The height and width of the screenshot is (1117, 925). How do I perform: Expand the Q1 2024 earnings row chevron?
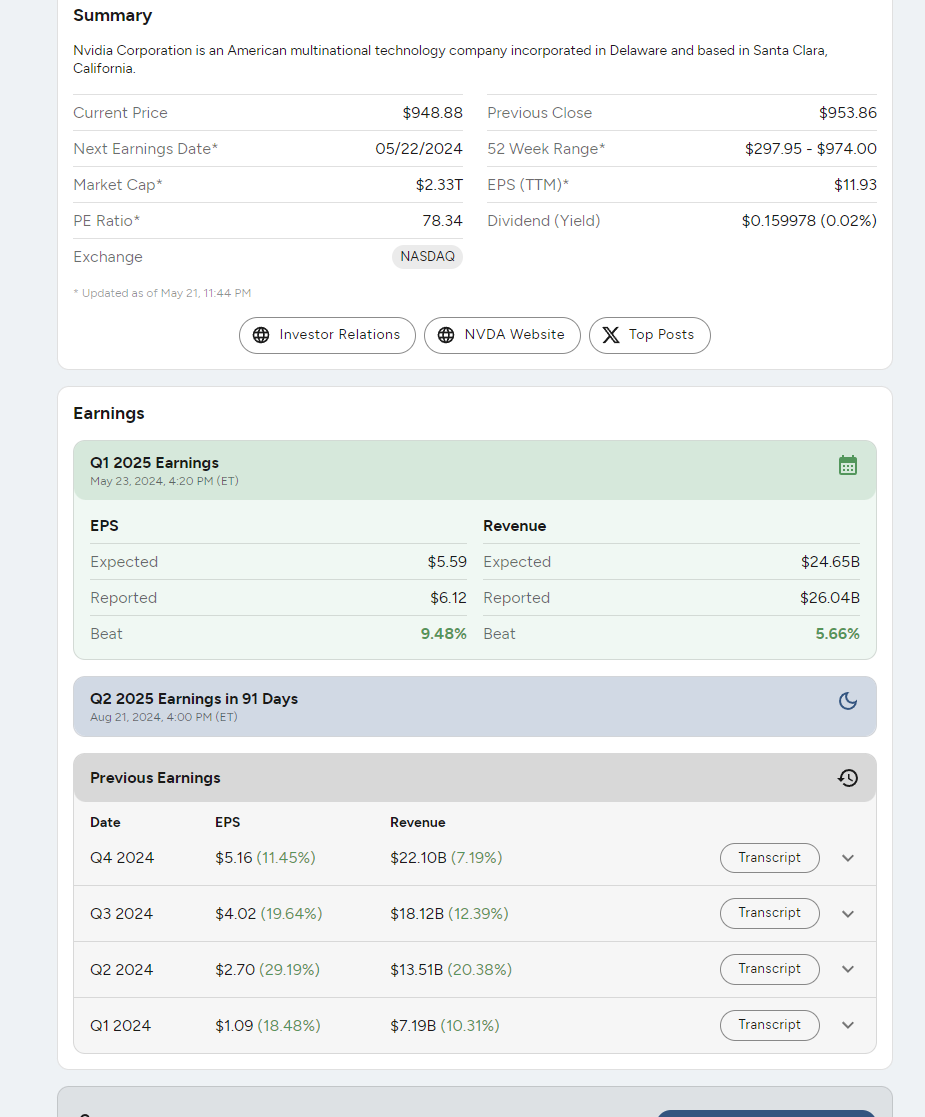click(x=848, y=1025)
